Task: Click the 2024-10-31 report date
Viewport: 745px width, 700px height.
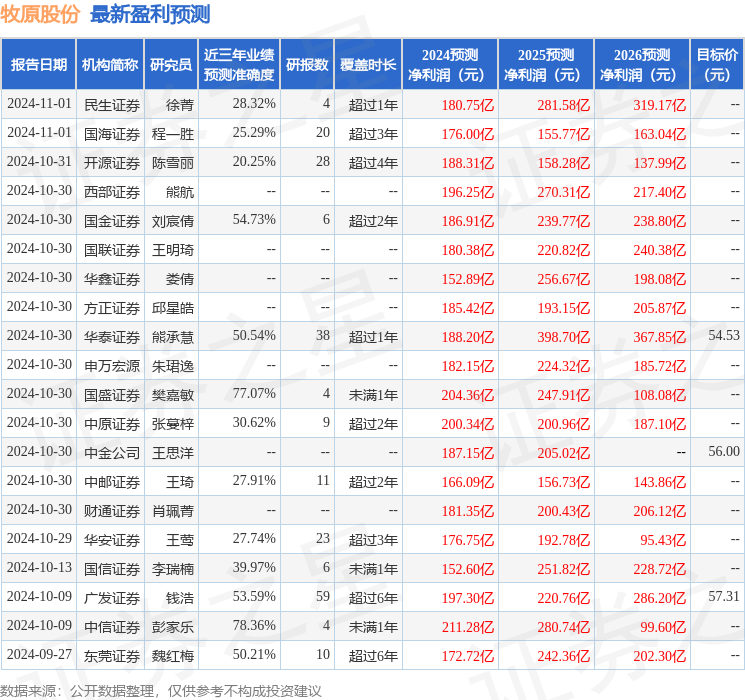Action: (x=39, y=161)
